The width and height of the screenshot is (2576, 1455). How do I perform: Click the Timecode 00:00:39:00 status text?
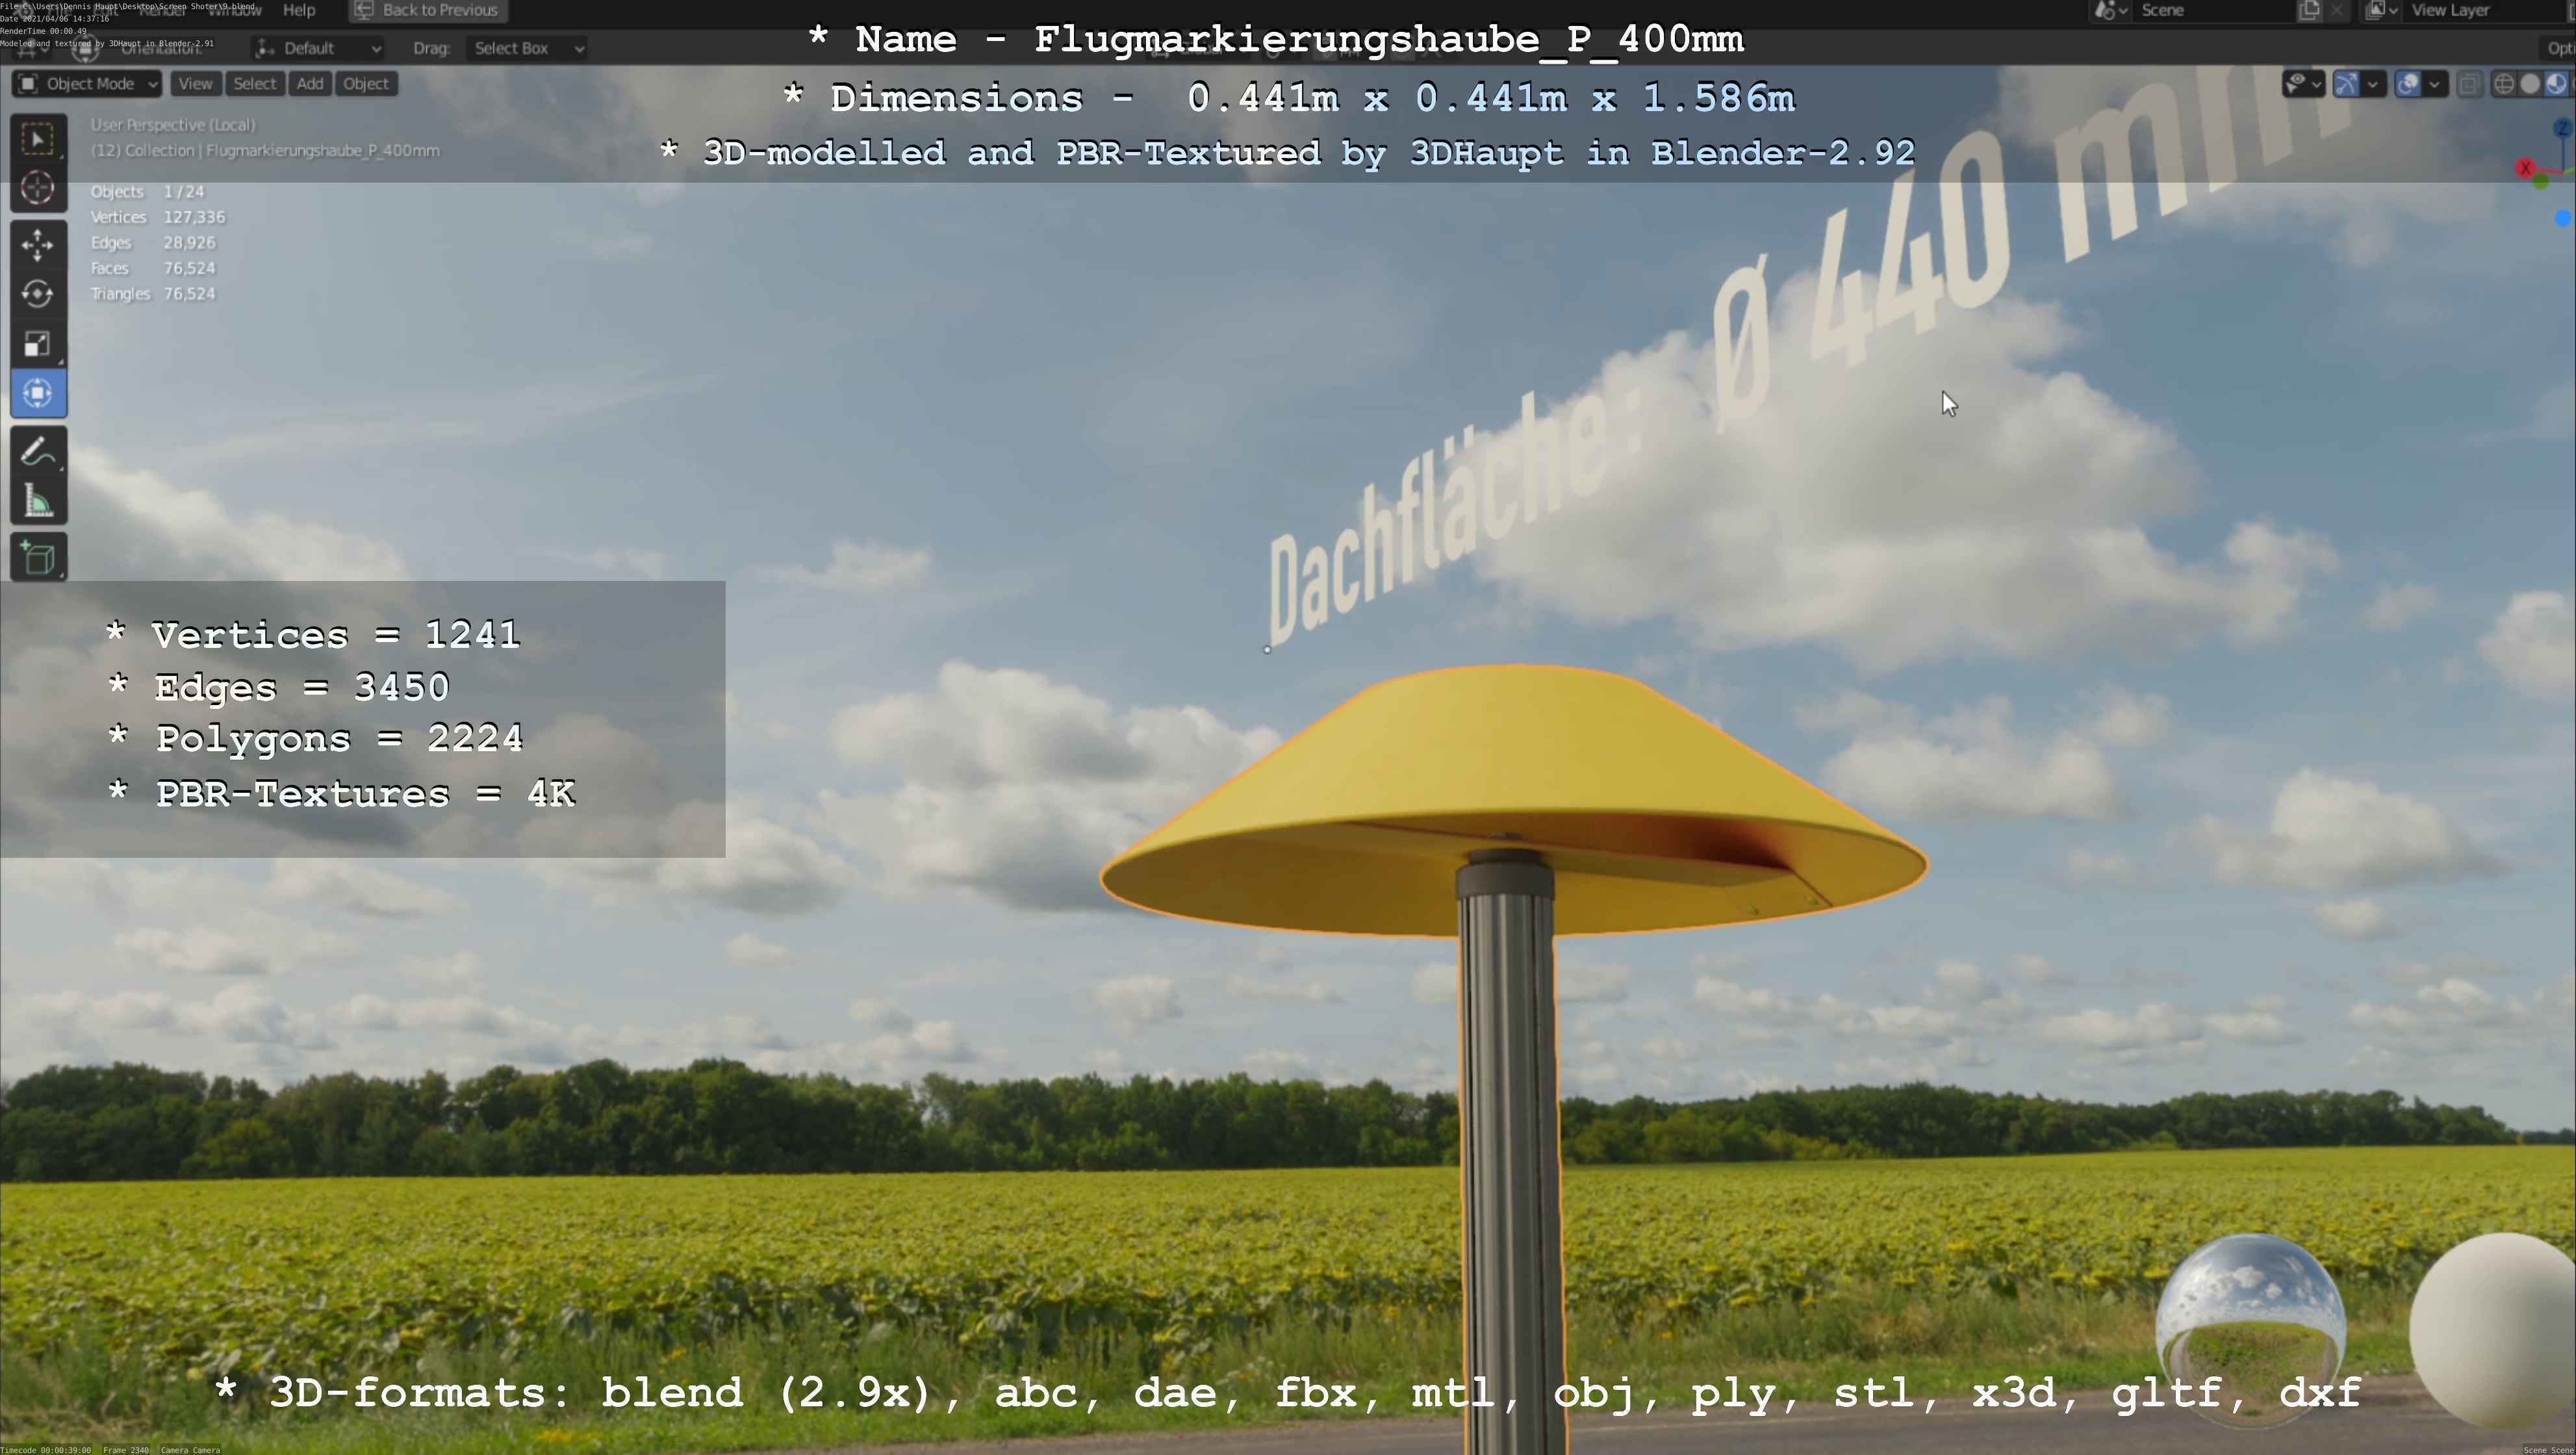[45, 1450]
